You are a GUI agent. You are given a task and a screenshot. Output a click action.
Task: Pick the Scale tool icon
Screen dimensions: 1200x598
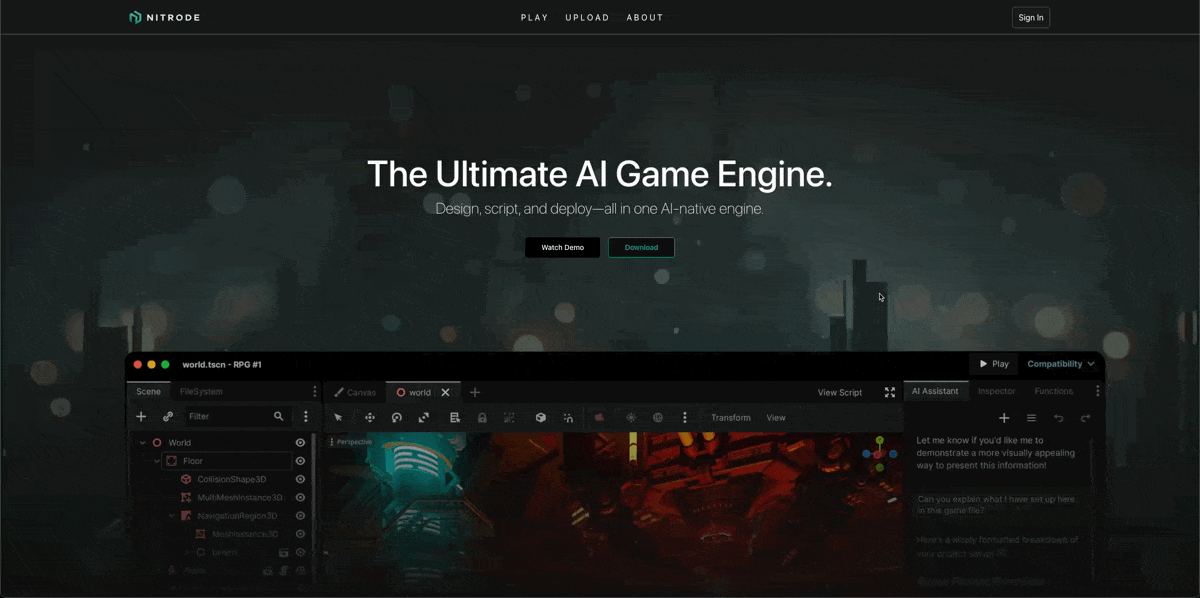coord(424,418)
